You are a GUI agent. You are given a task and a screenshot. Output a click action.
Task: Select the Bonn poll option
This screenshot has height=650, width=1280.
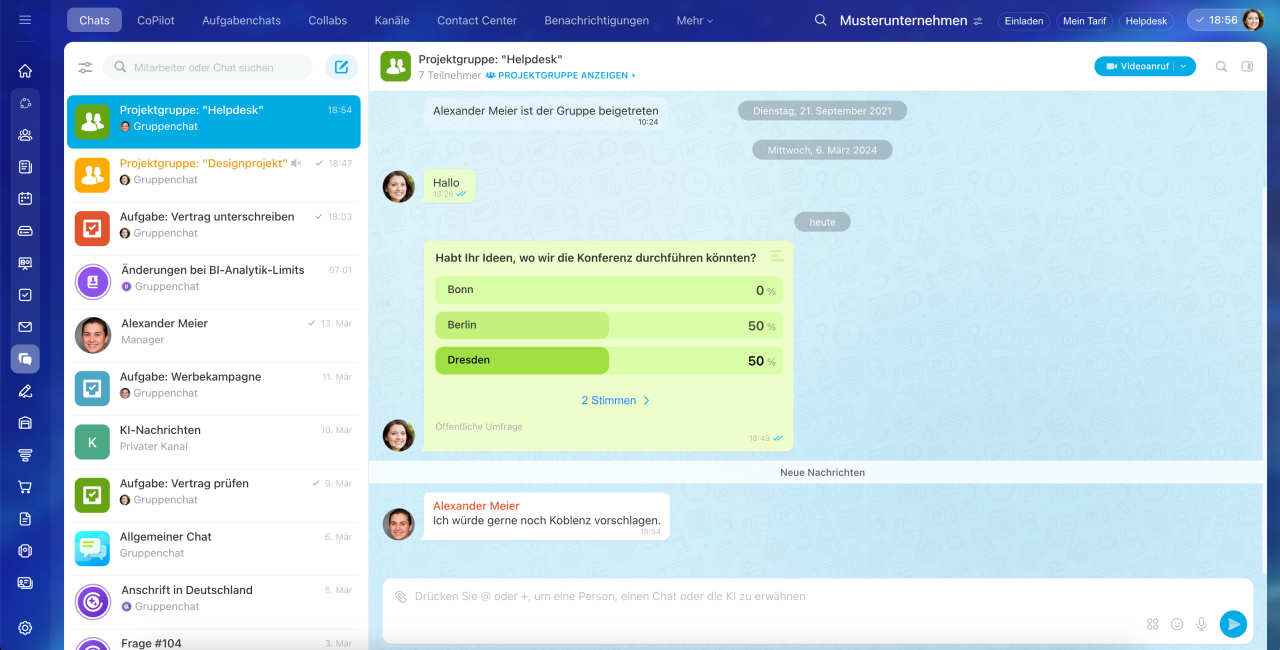tap(608, 290)
